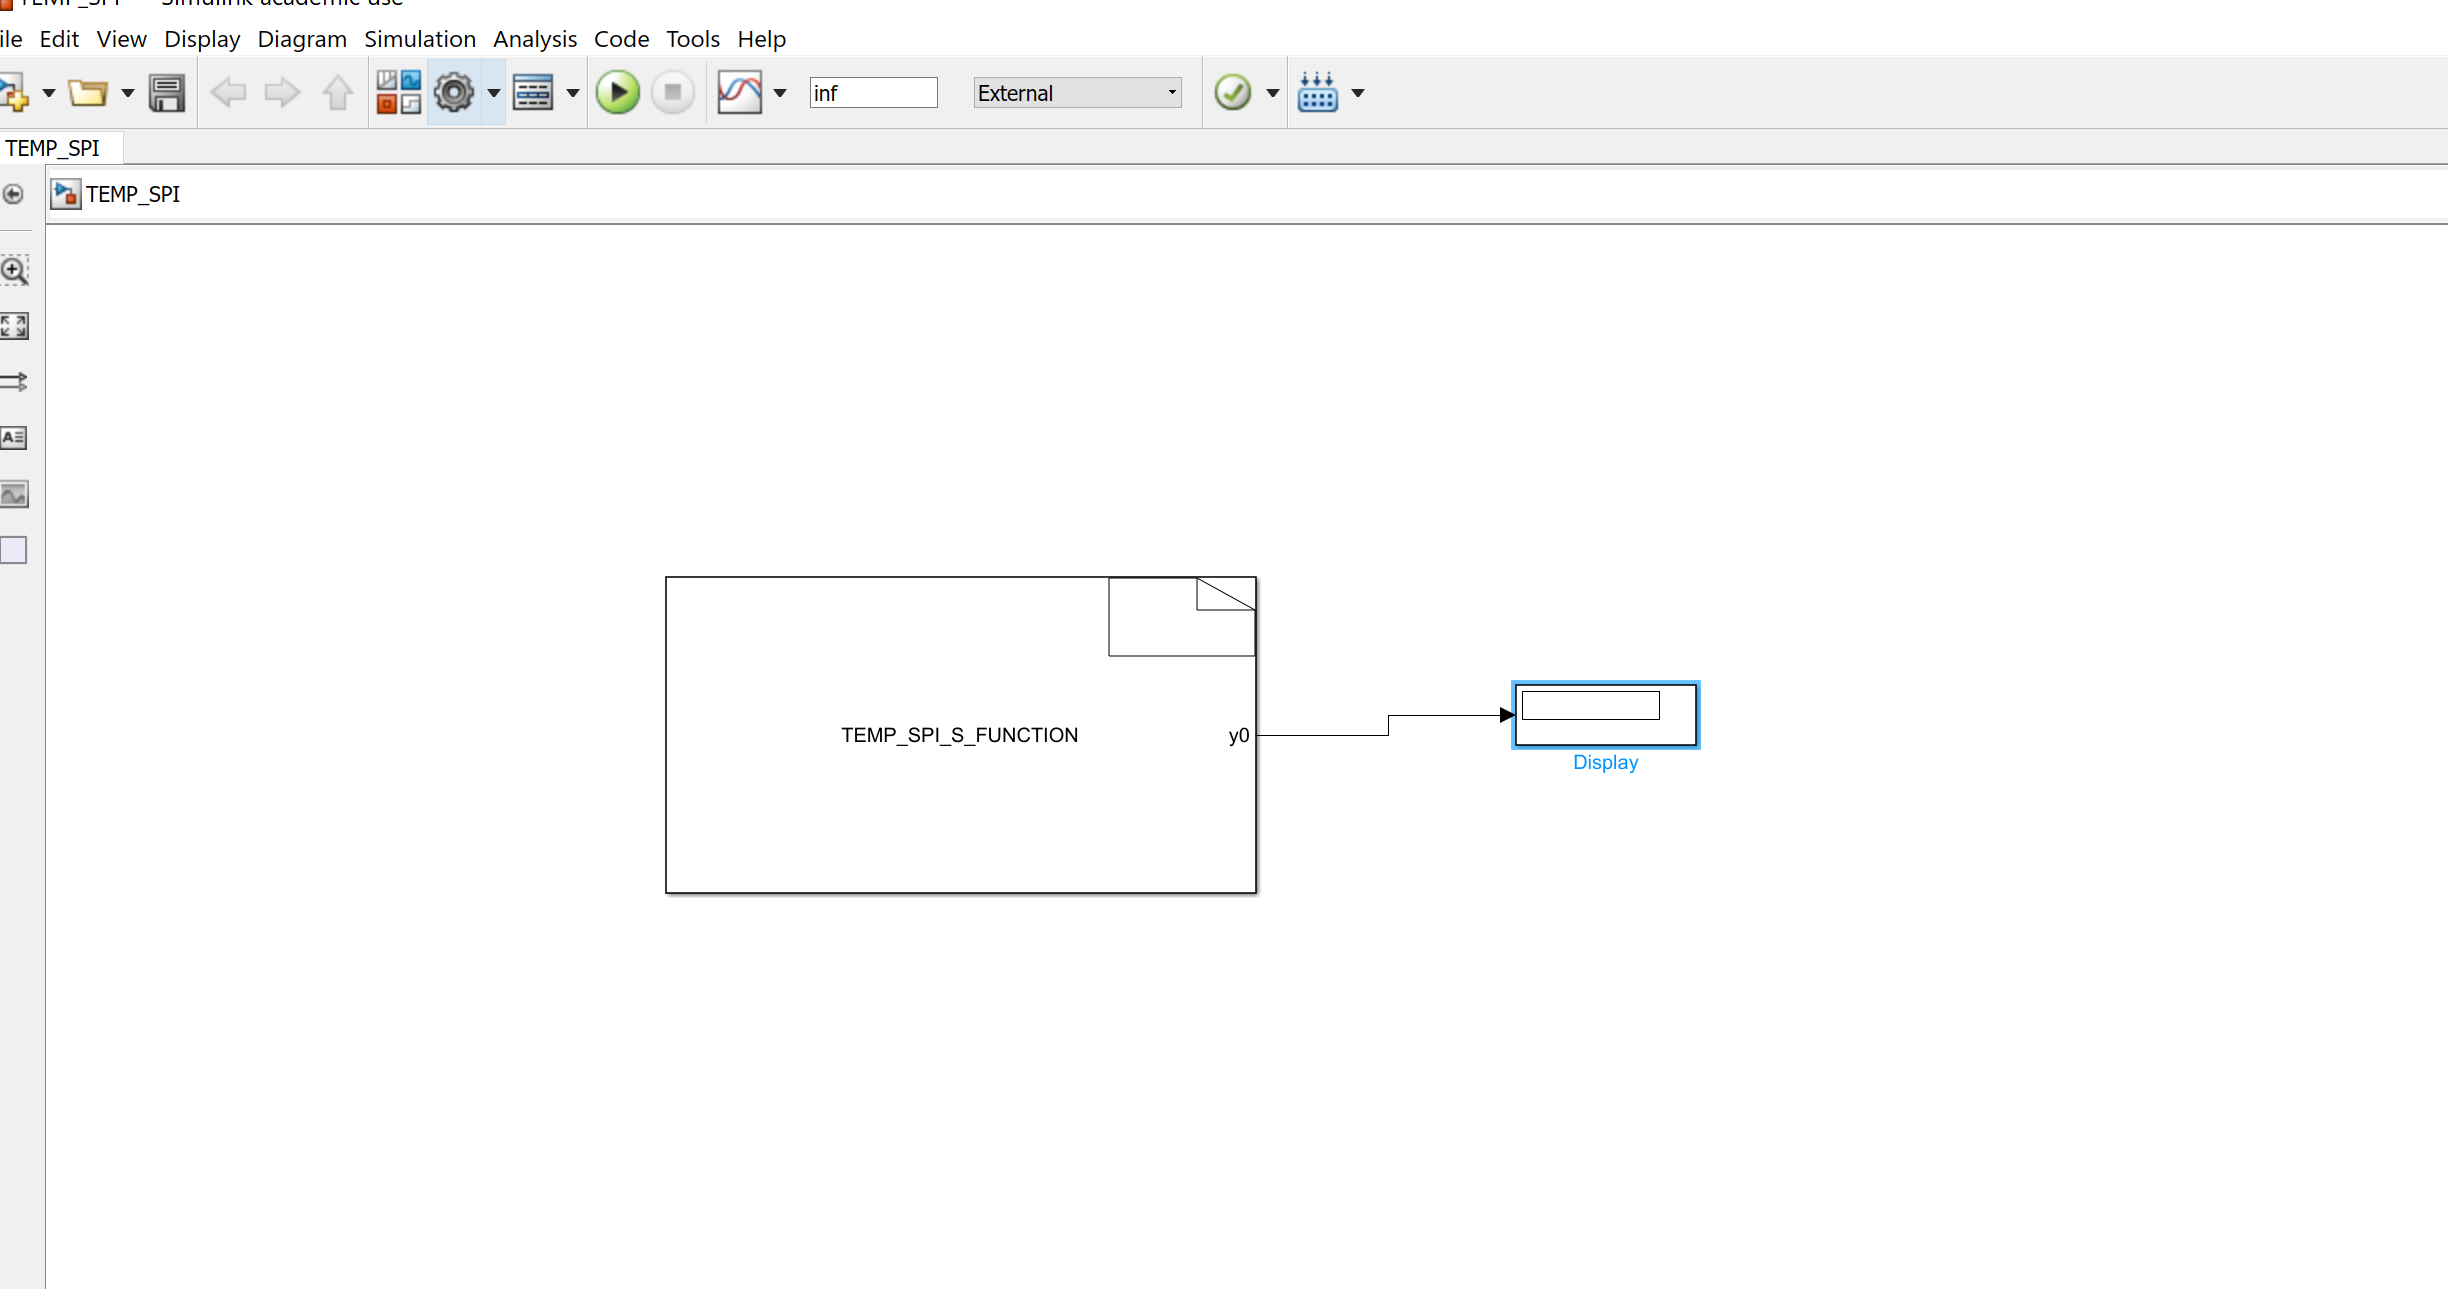Click the TEMP_SPI model icon in breadcrumb

tap(66, 194)
